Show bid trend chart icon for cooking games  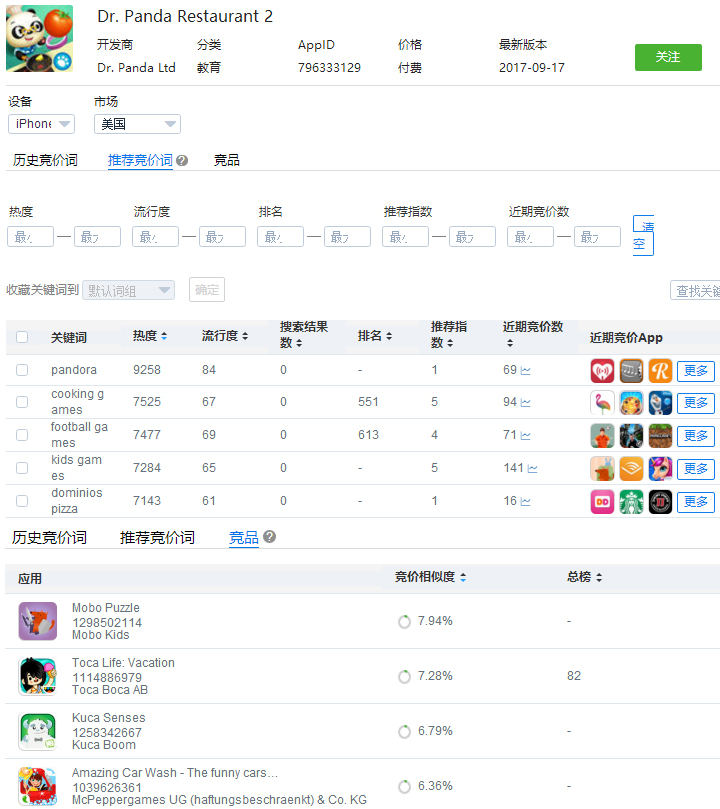pos(526,402)
